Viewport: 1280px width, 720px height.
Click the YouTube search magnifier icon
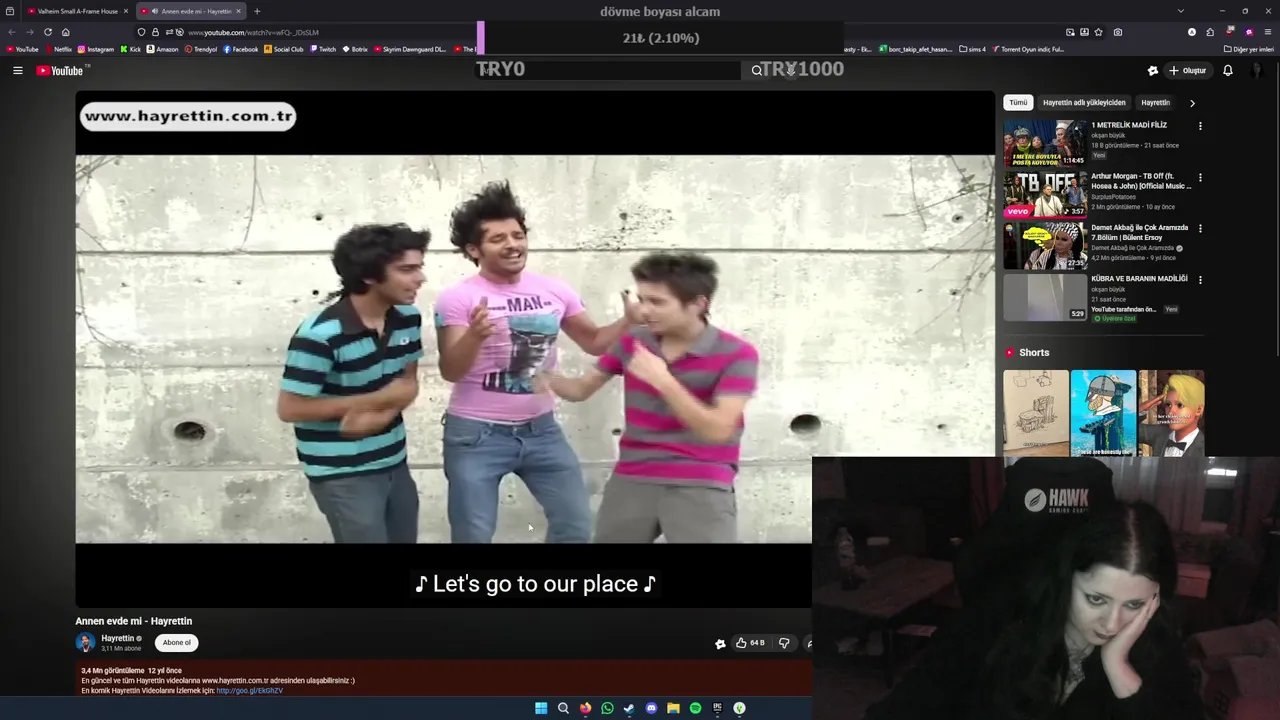click(757, 70)
